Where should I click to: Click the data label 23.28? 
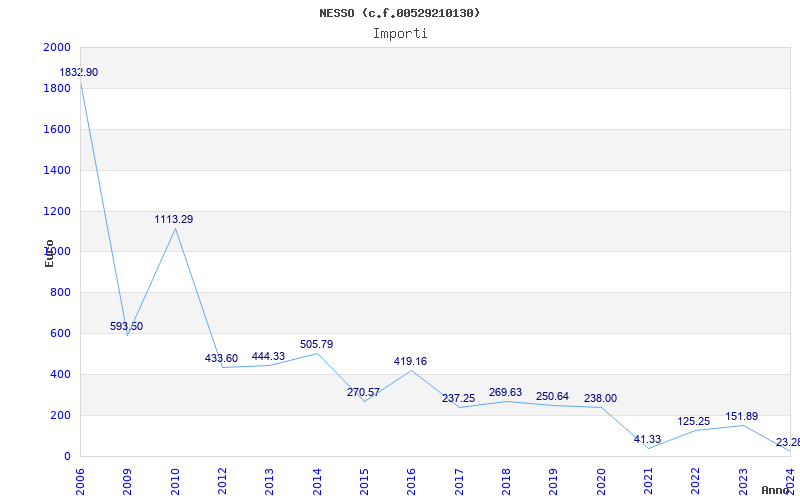click(788, 442)
